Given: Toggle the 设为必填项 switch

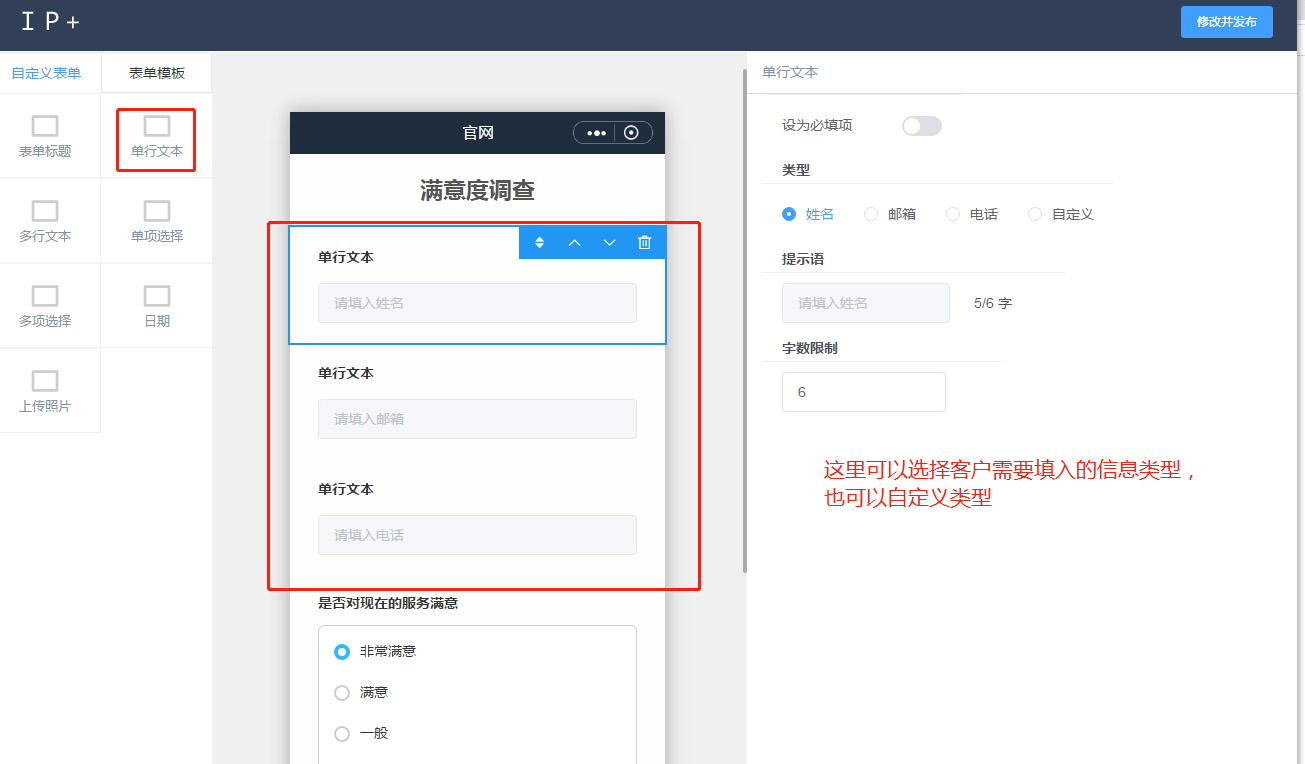Looking at the screenshot, I should pyautogui.click(x=921, y=126).
